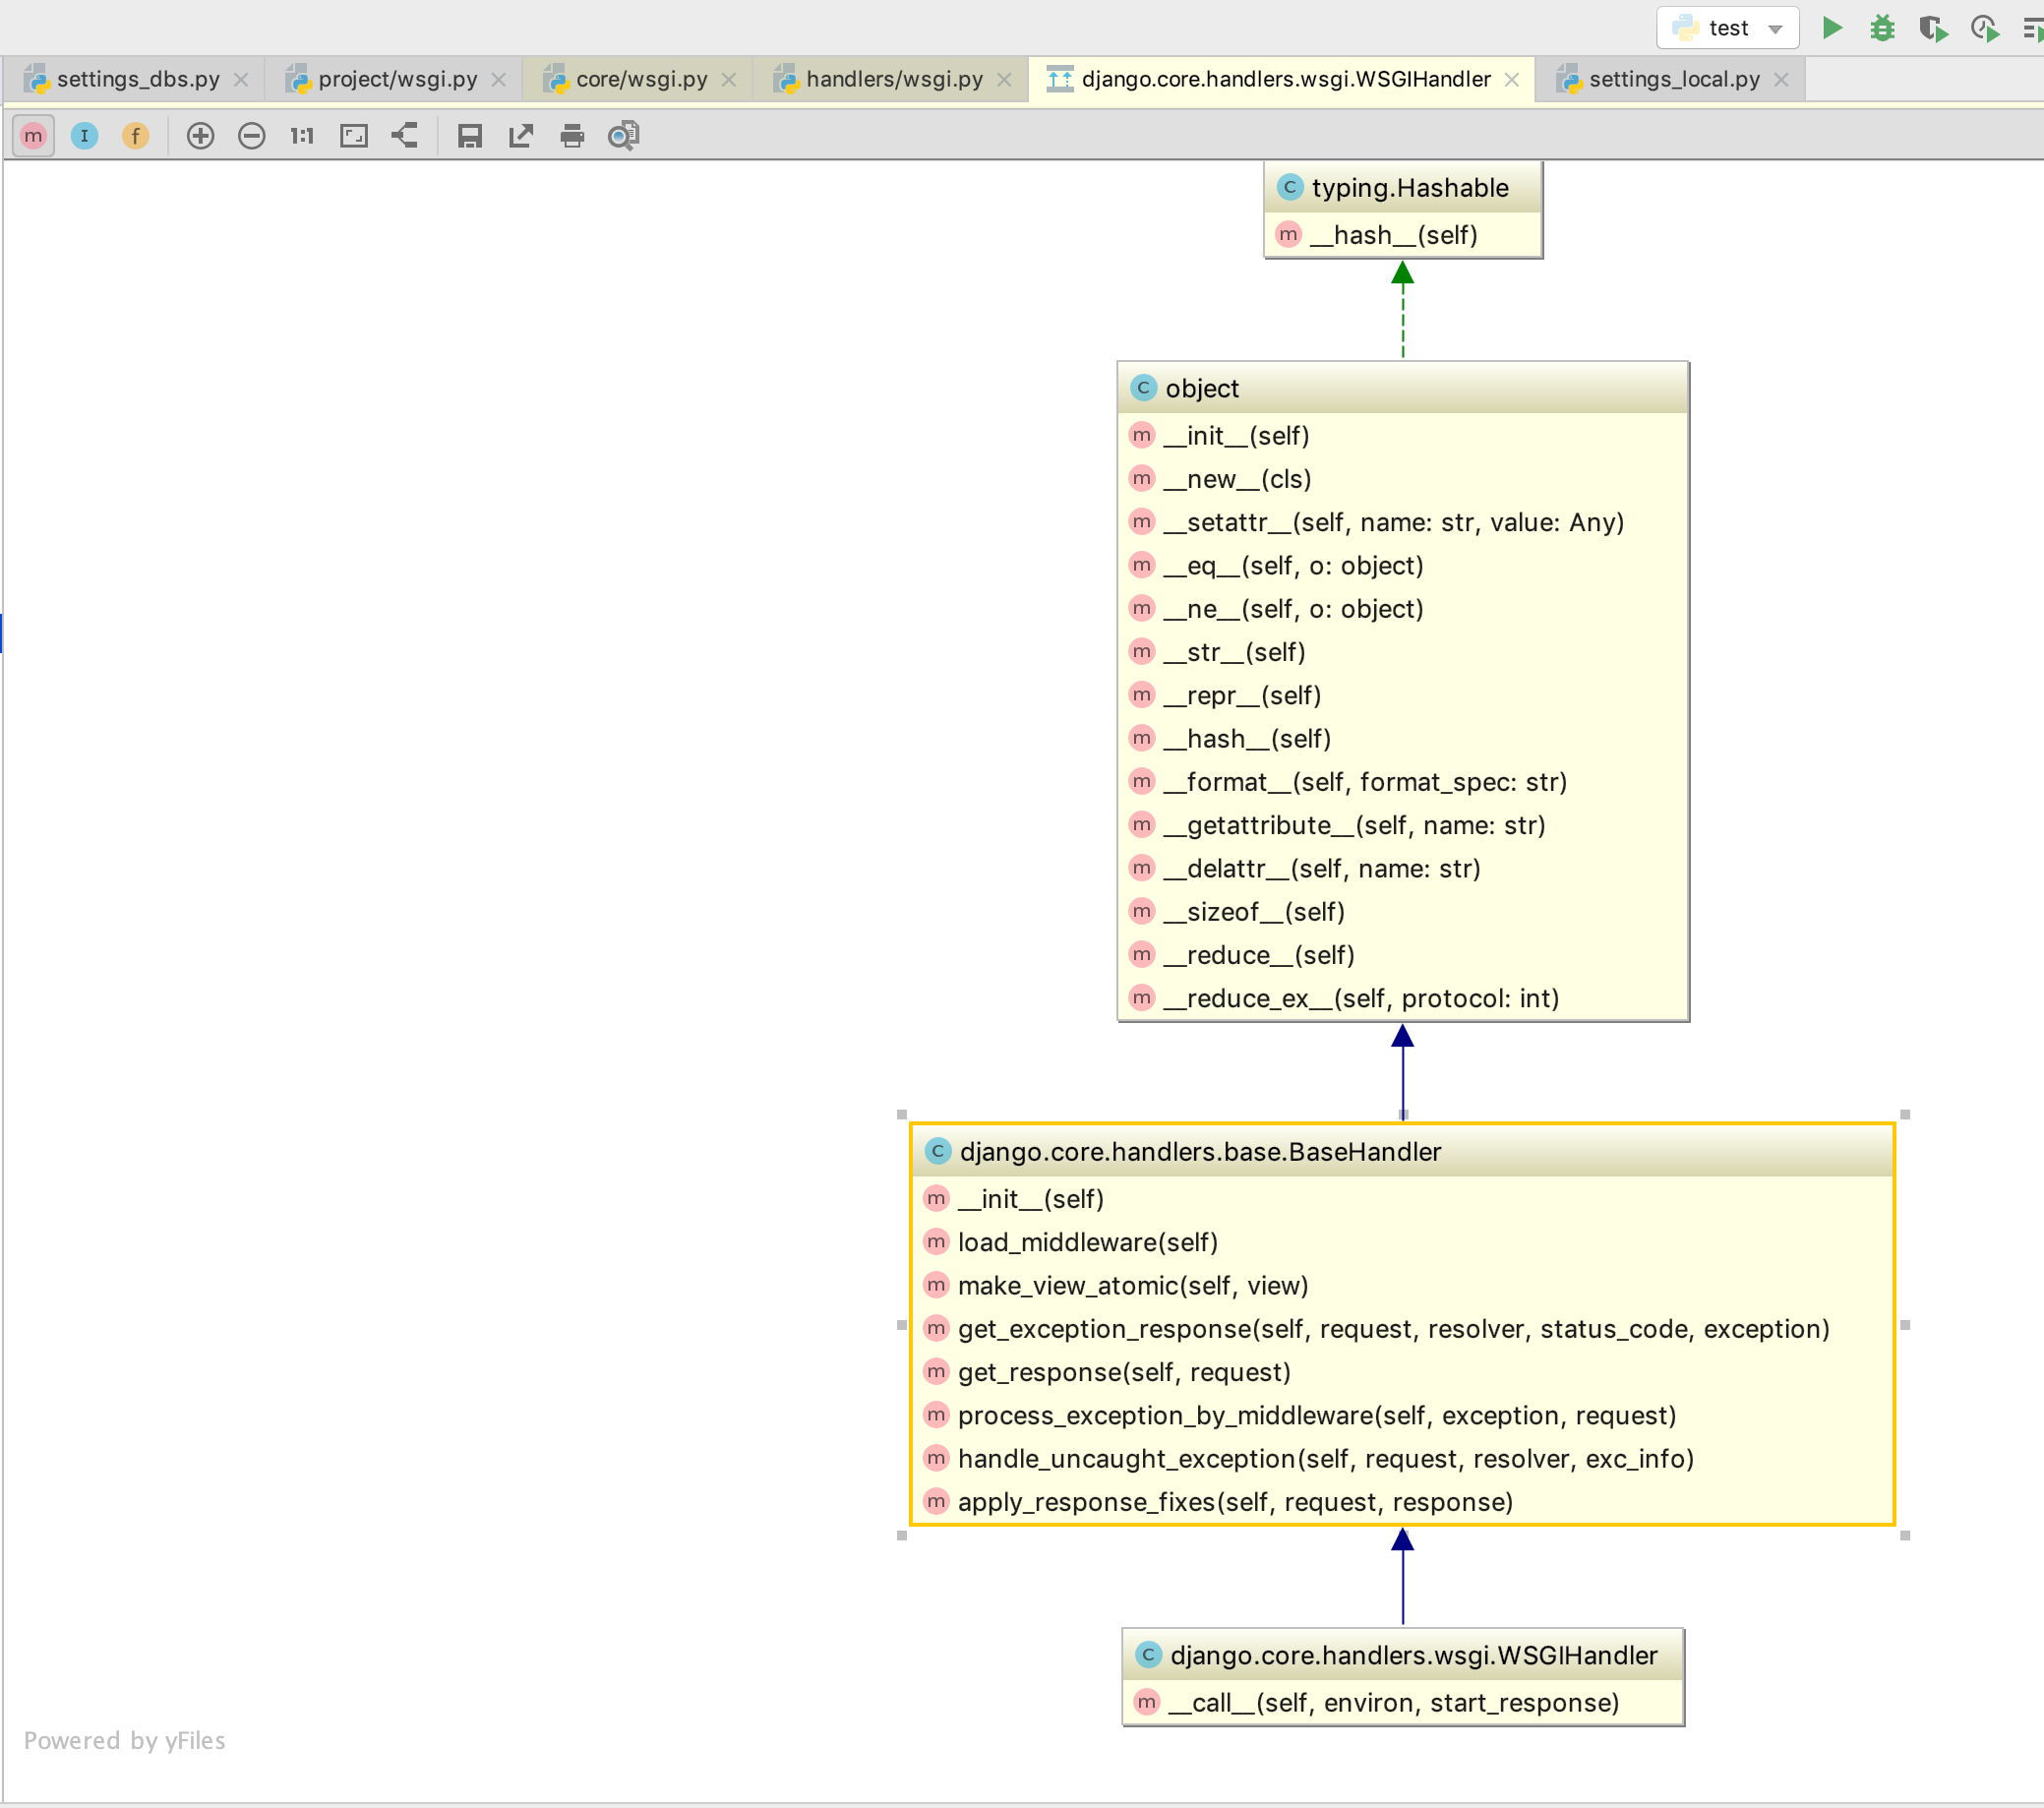
Task: Export diagram to image file
Action: pyautogui.click(x=521, y=135)
